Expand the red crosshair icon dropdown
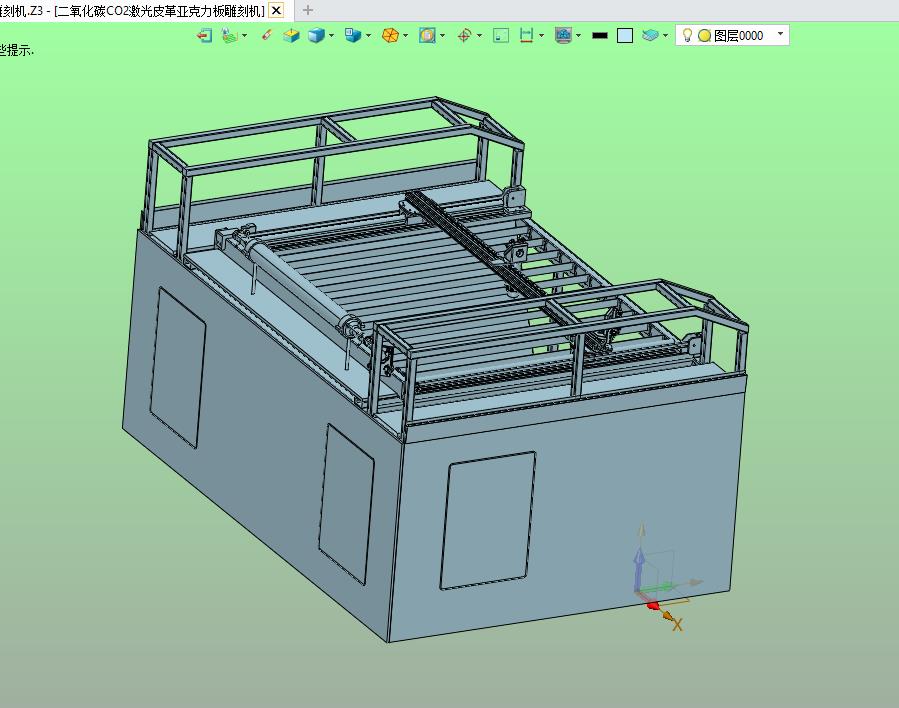899x708 pixels. 479,36
